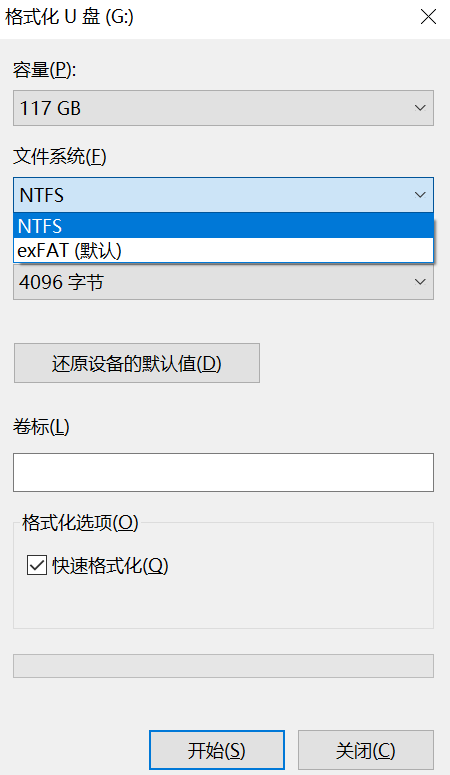450x775 pixels.
Task: Click the 关闭(C) button
Action: (366, 750)
